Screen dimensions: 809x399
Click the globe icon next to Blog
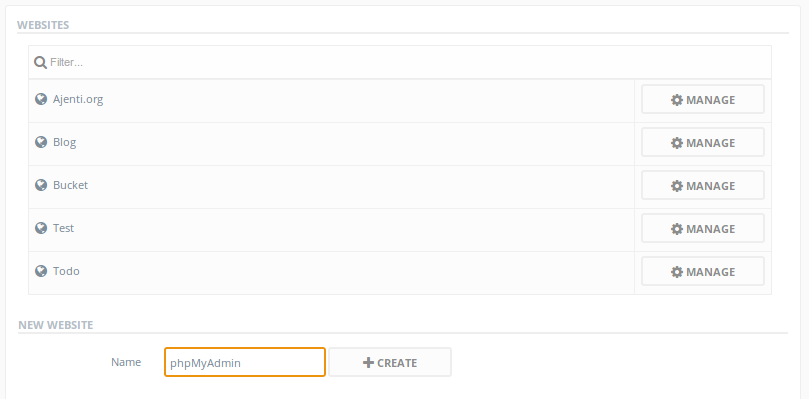[41, 142]
